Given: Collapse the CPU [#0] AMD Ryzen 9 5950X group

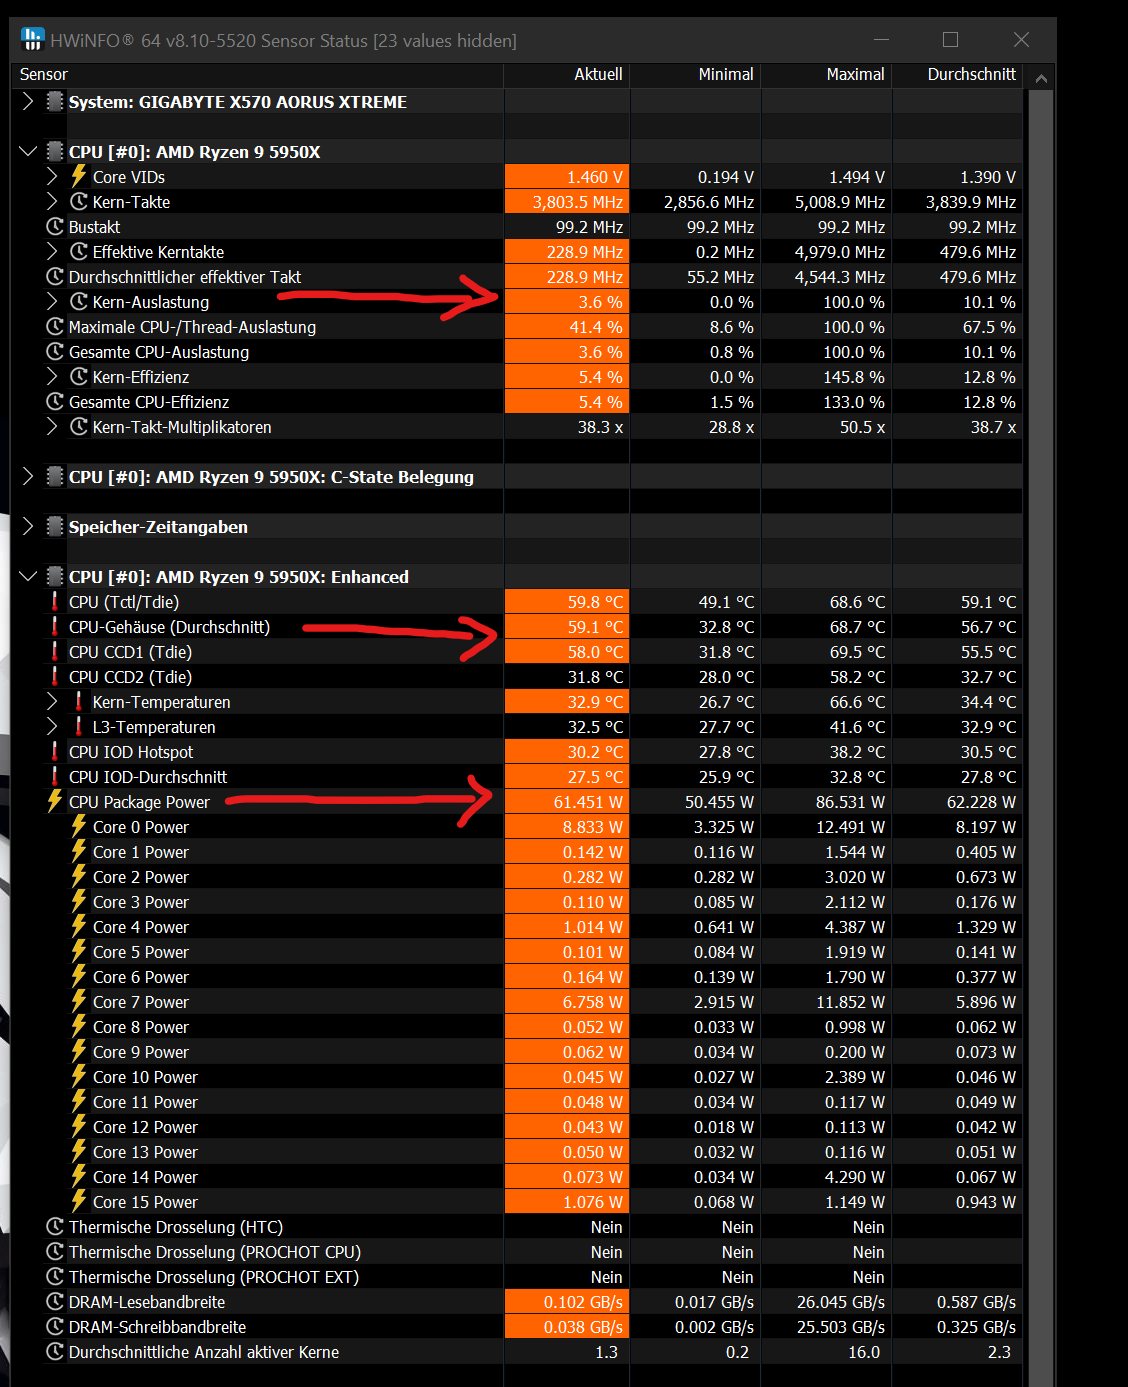Looking at the screenshot, I should tap(28, 152).
